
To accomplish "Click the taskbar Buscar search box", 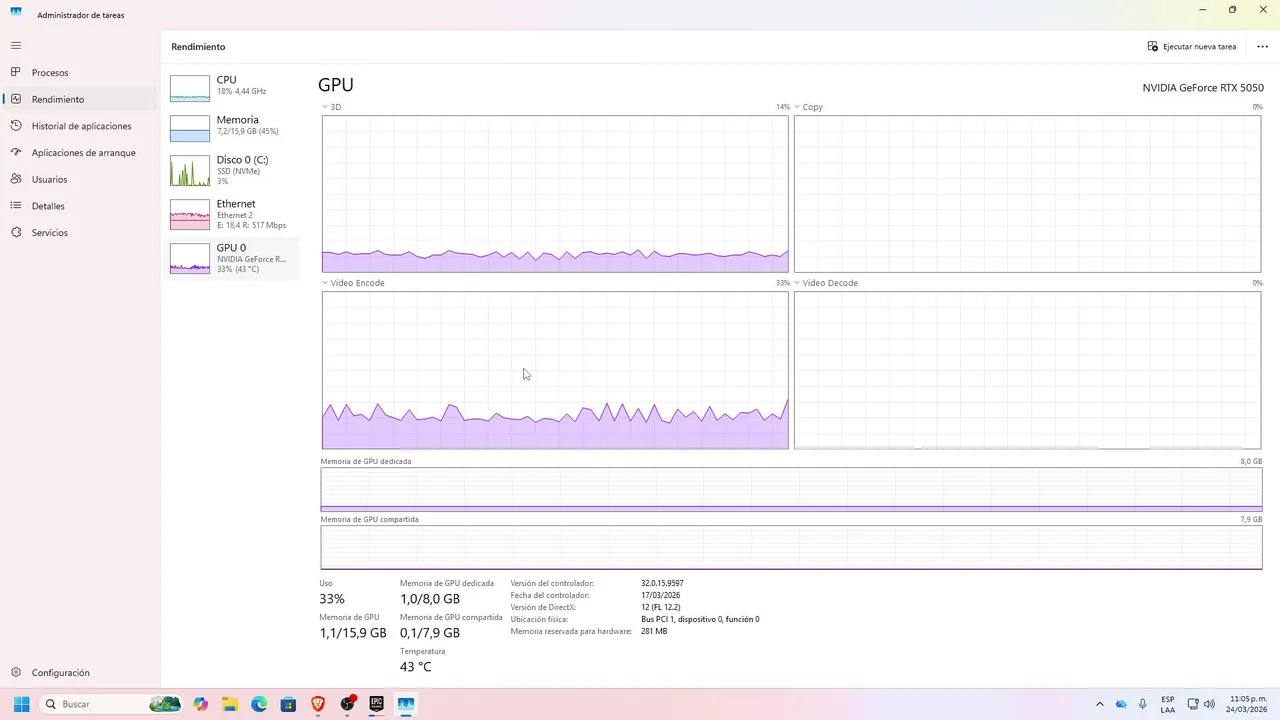I will click(x=112, y=704).
